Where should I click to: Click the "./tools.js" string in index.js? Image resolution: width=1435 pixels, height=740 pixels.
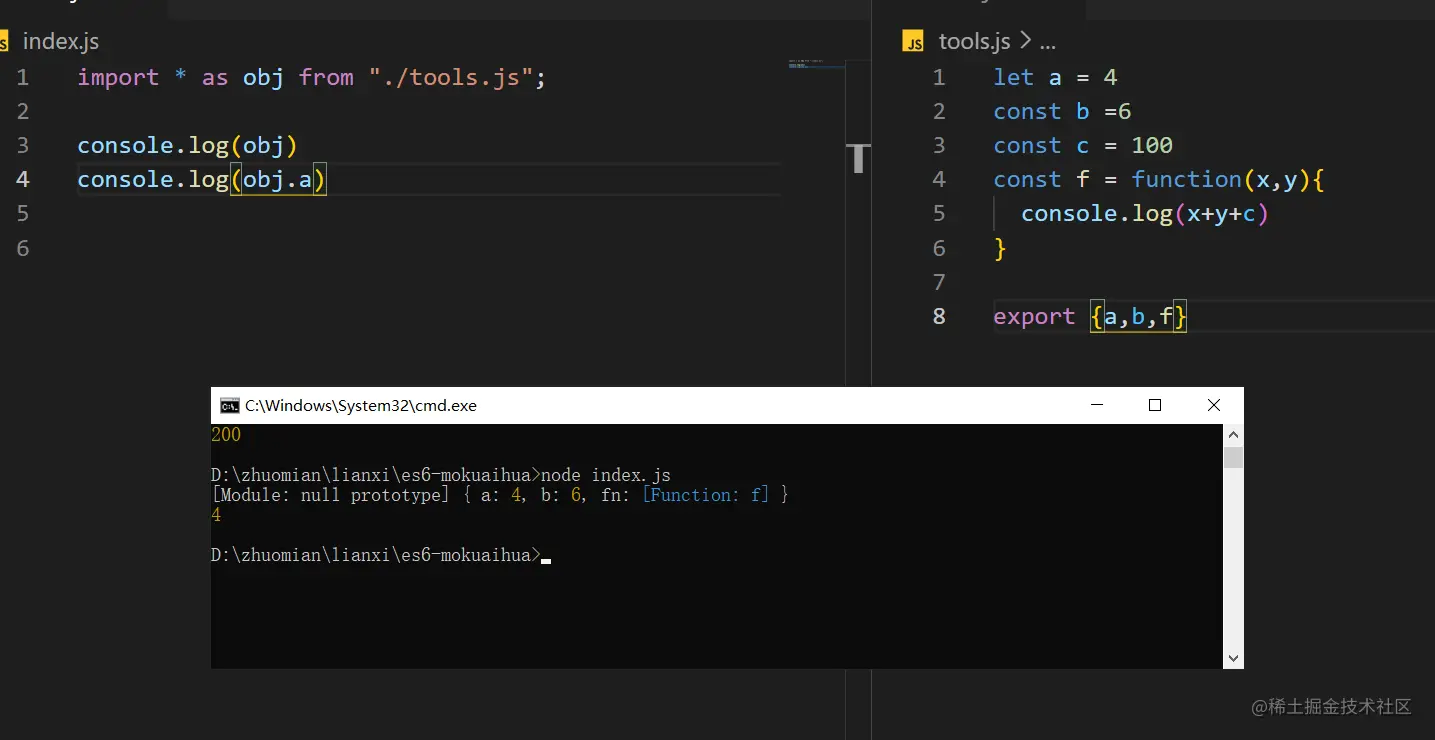[451, 77]
